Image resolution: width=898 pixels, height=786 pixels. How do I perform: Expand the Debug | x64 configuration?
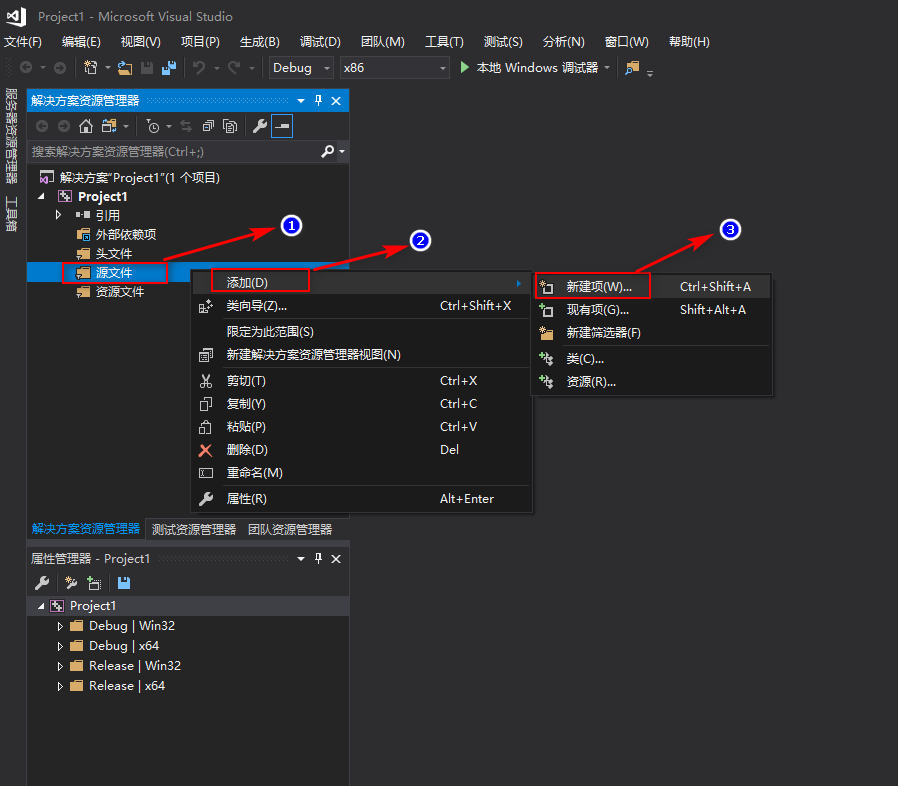60,646
